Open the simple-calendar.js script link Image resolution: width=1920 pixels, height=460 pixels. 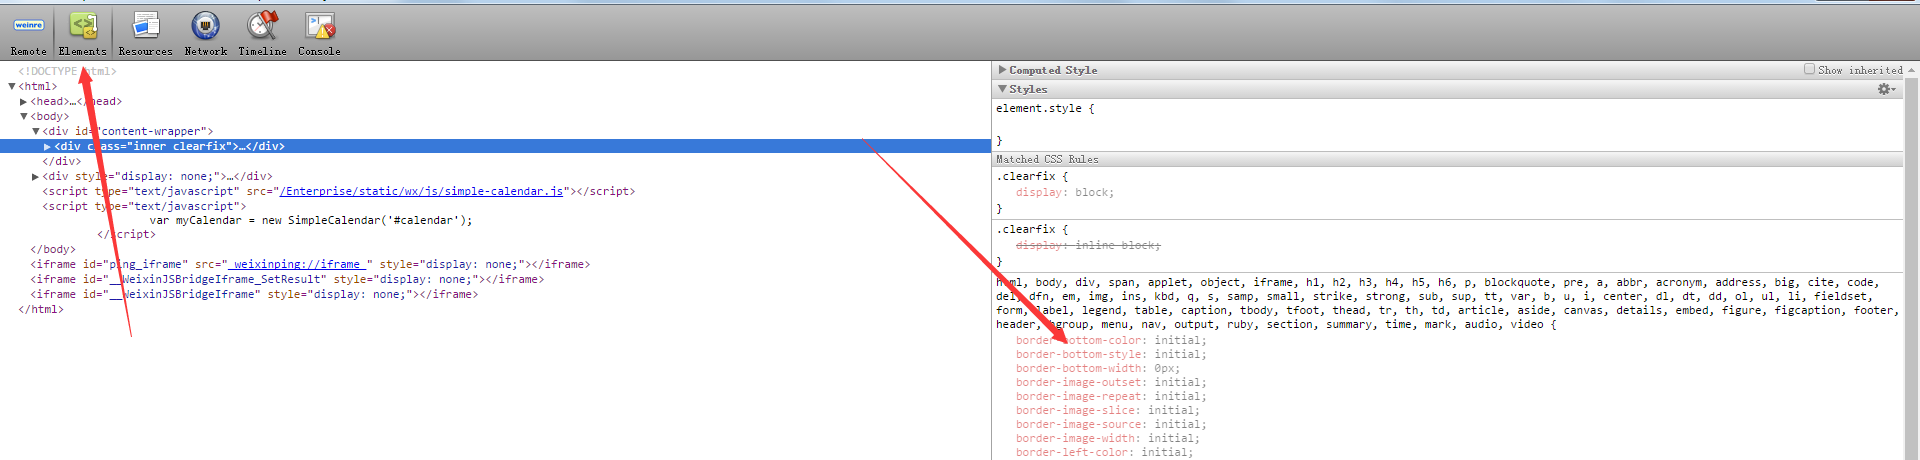(421, 191)
